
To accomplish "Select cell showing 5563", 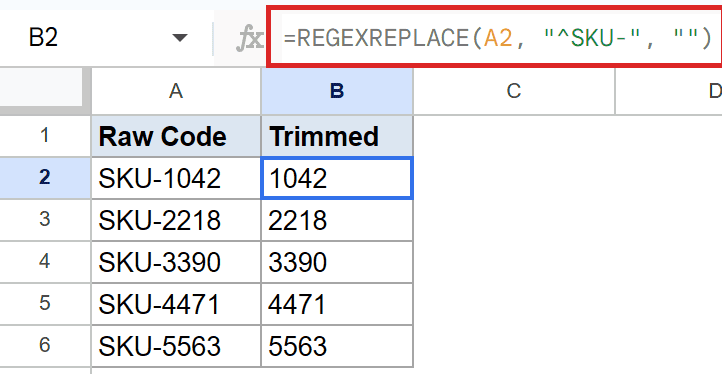I will tap(337, 345).
